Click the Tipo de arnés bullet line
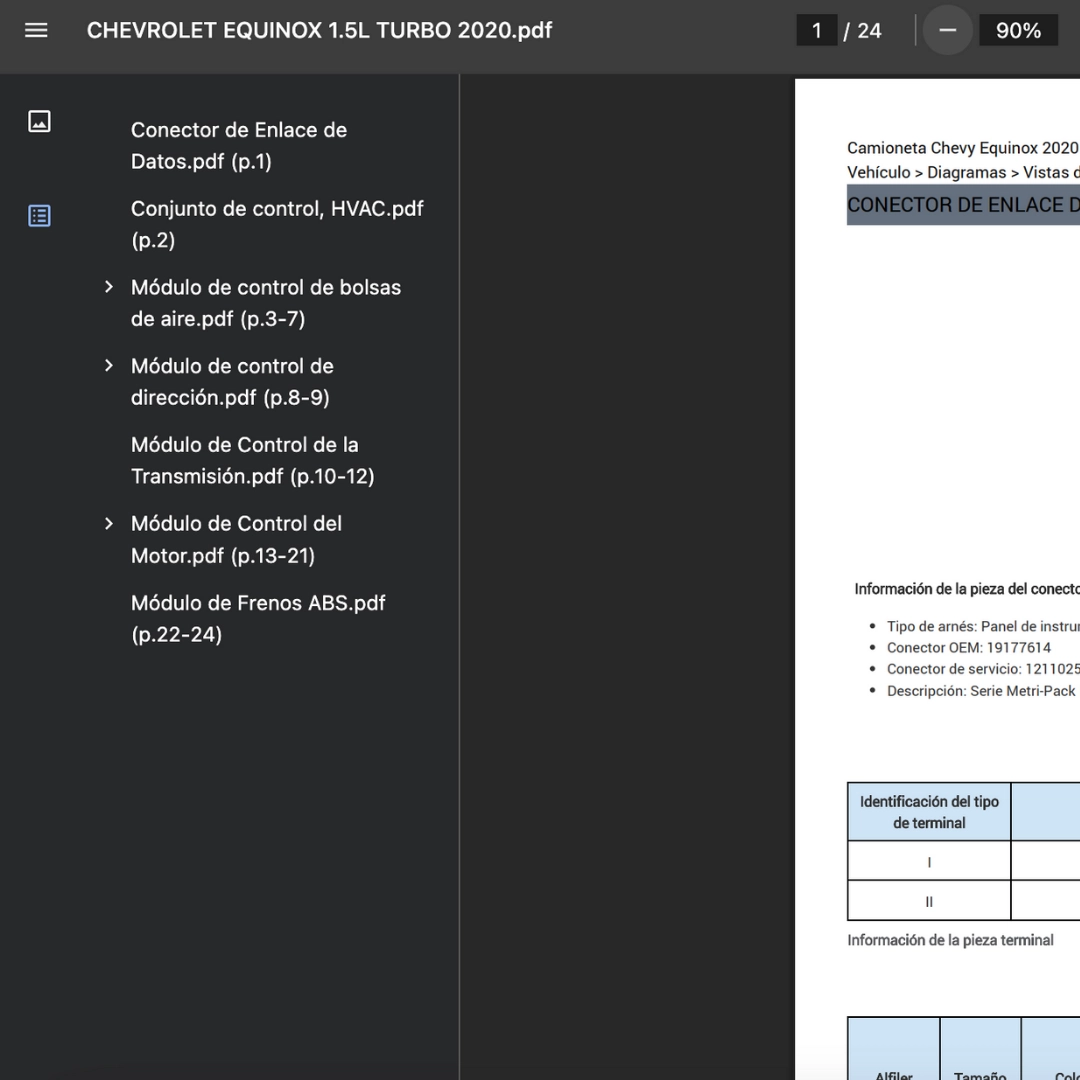This screenshot has height=1080, width=1080. [x=983, y=626]
